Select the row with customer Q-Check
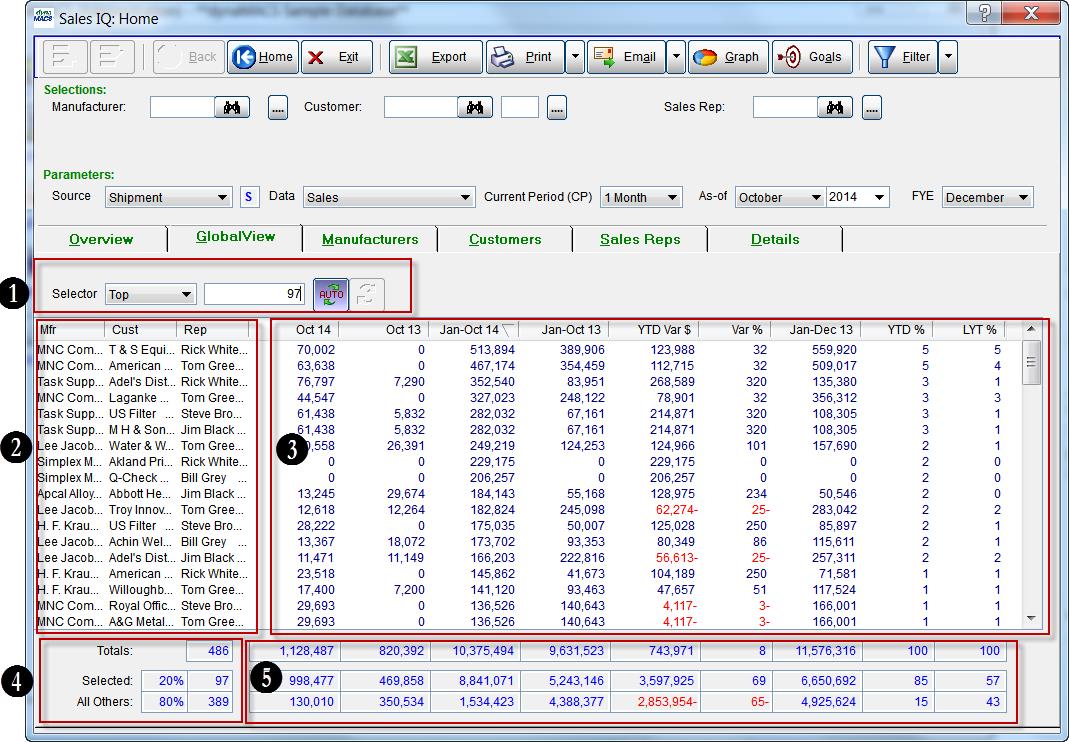 click(528, 477)
